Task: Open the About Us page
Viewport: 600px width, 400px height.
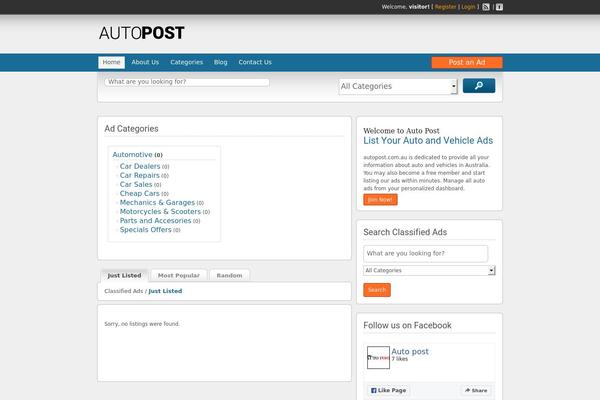Action: click(145, 62)
